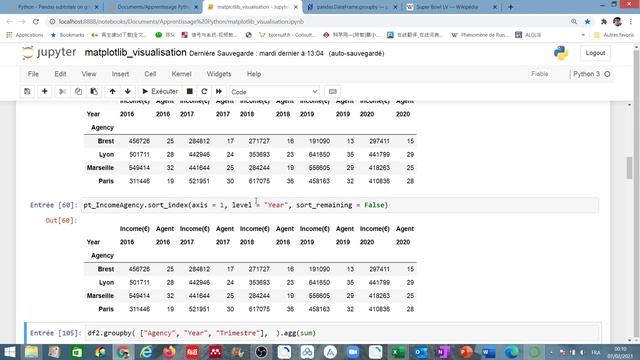Image resolution: width=640 pixels, height=360 pixels.
Task: Open a new browser tab
Action: tap(511, 7)
